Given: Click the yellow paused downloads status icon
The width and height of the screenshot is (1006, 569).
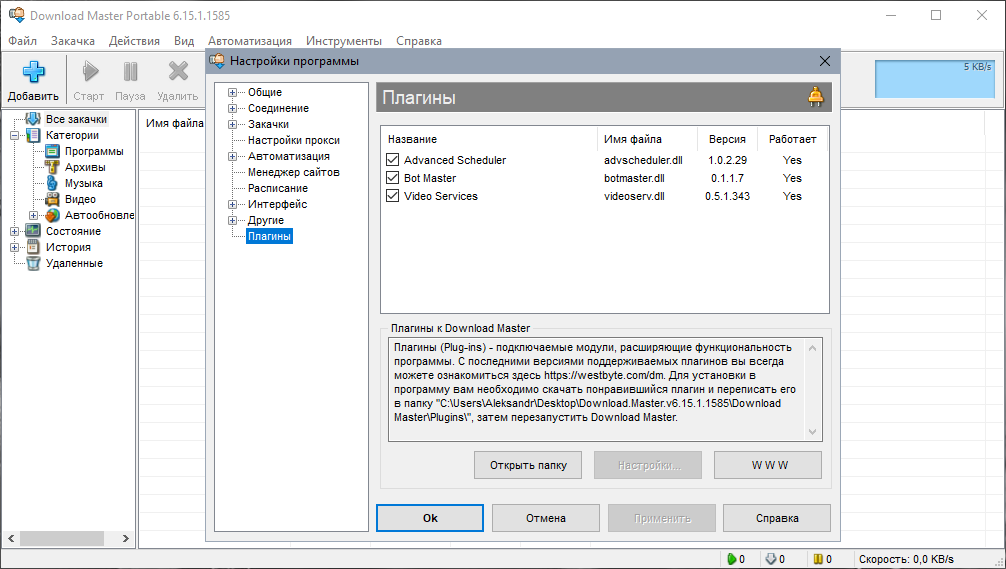Looking at the screenshot, I should tap(818, 559).
